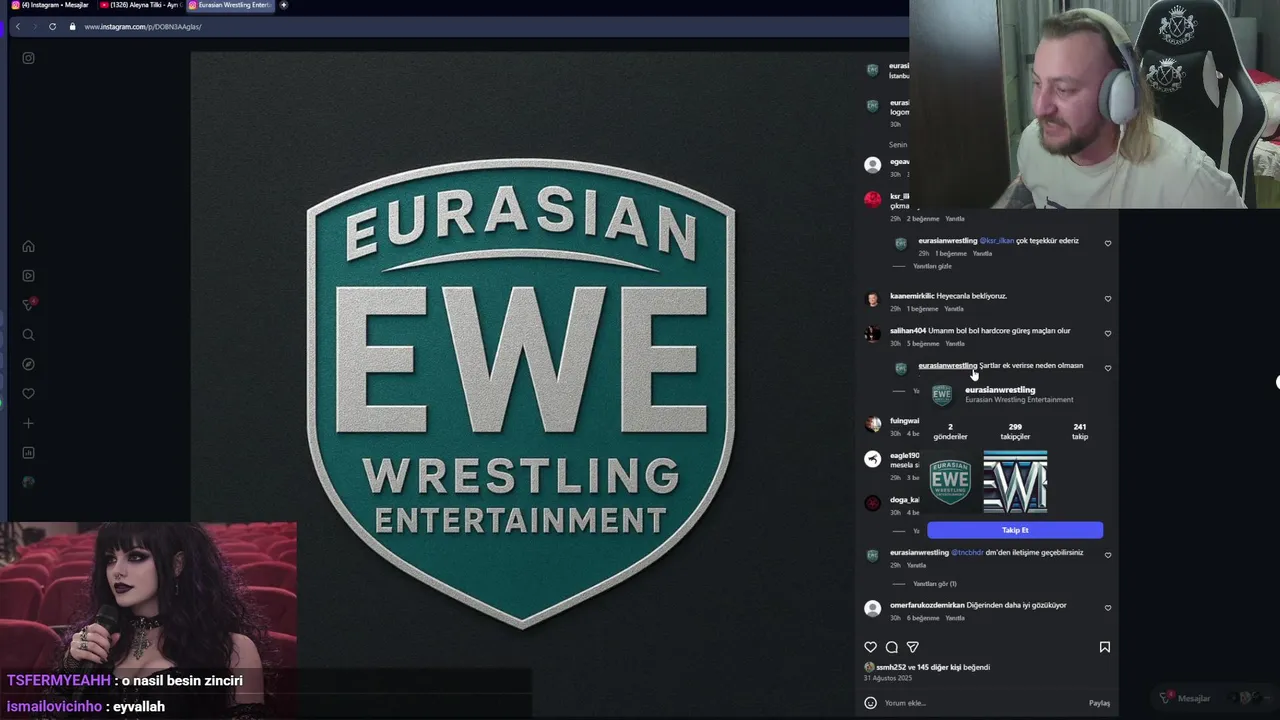
Task: Open the emoji picker beside Yorum ekle
Action: pyautogui.click(x=870, y=703)
